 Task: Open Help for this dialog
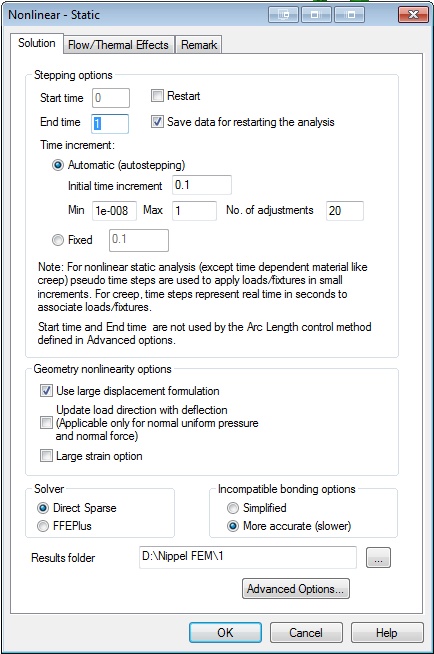tap(387, 633)
